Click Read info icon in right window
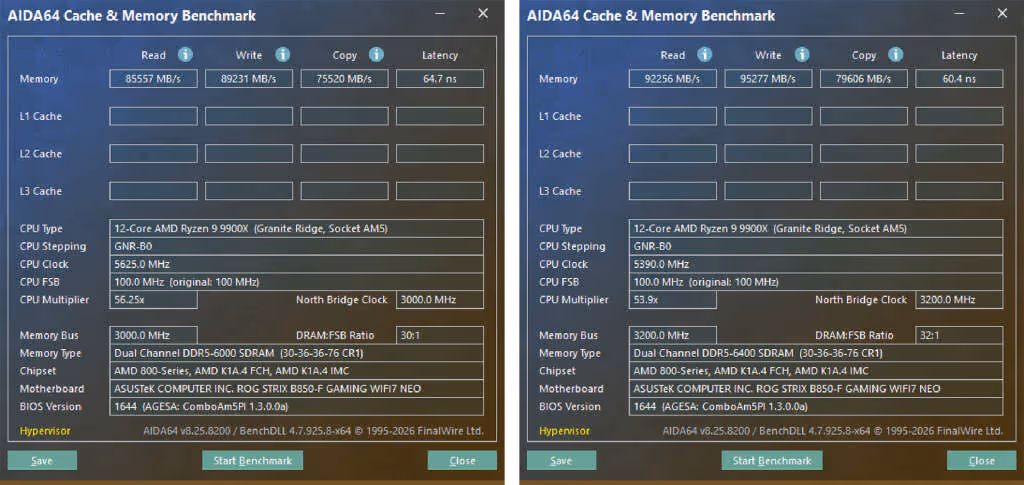This screenshot has width=1024, height=485. (x=705, y=55)
